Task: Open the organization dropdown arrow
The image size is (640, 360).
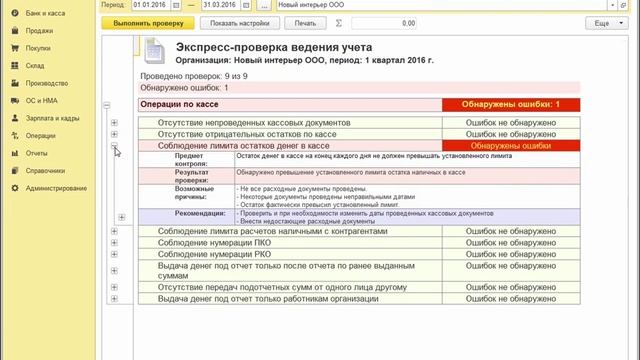Action: (x=613, y=5)
